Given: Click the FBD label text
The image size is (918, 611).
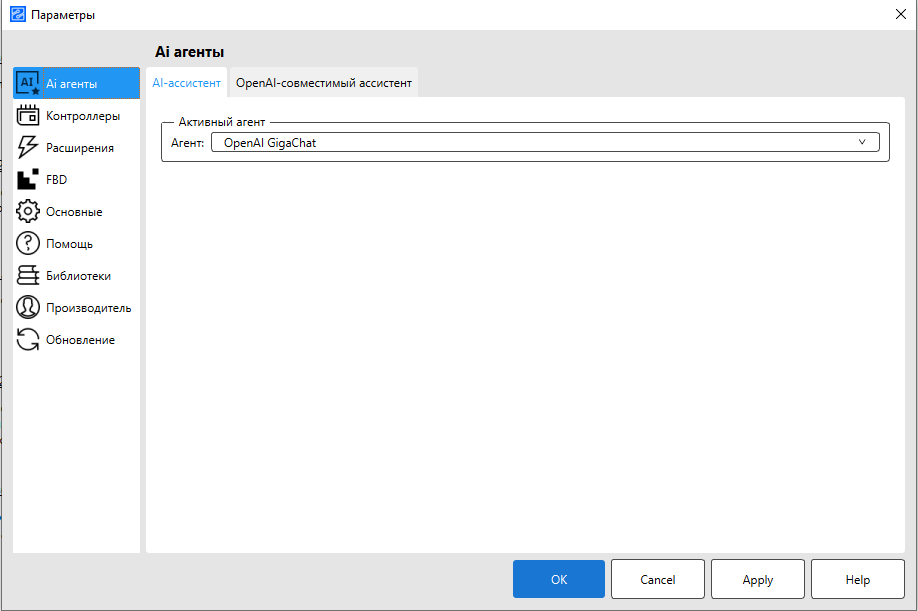Looking at the screenshot, I should point(56,180).
